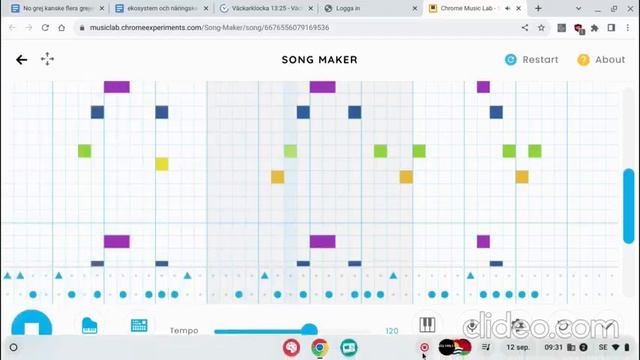Select the Chrome Music Lab tab

[469, 8]
